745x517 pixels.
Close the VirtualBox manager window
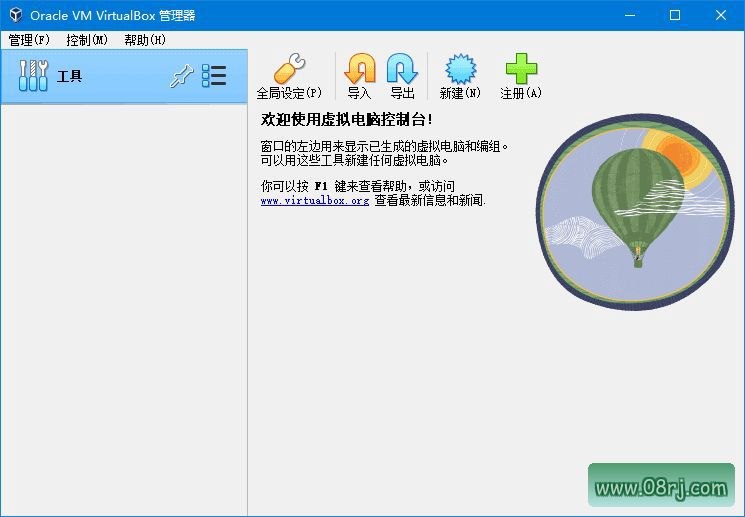point(720,15)
